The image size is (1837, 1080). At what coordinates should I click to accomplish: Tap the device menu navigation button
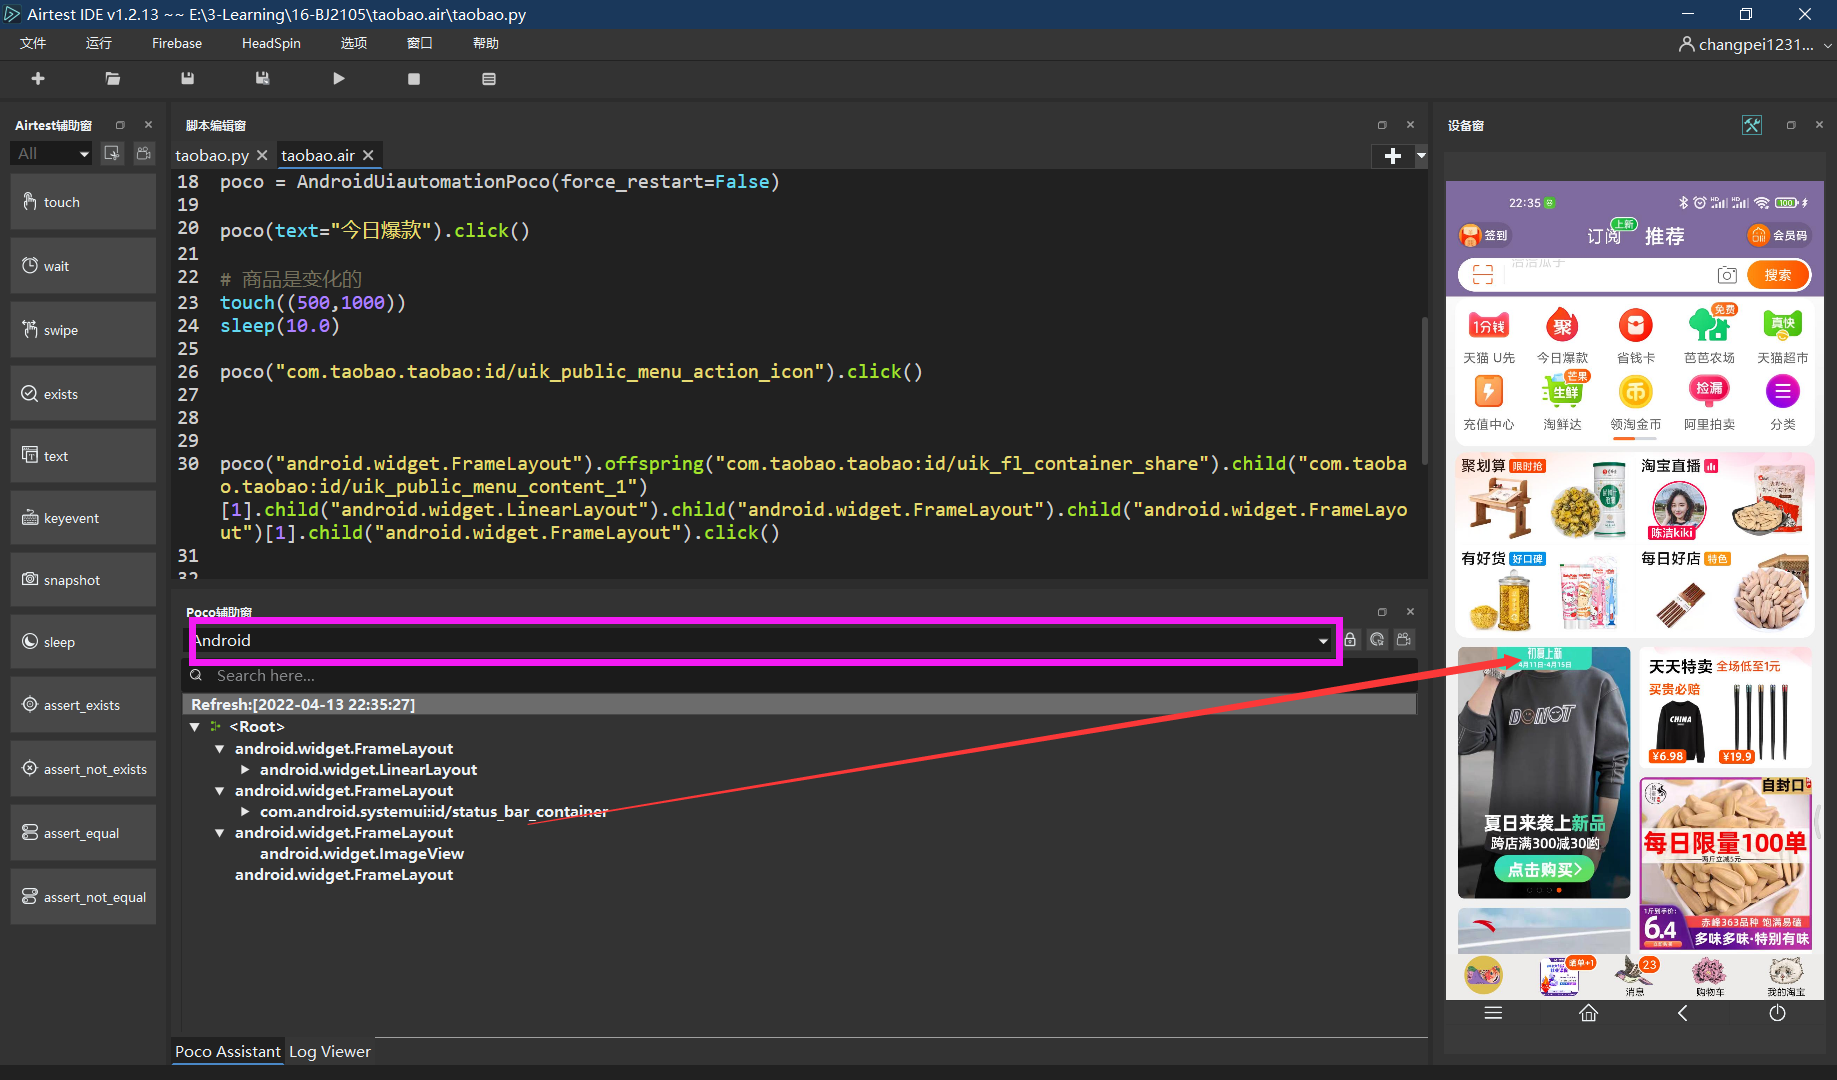point(1493,1013)
